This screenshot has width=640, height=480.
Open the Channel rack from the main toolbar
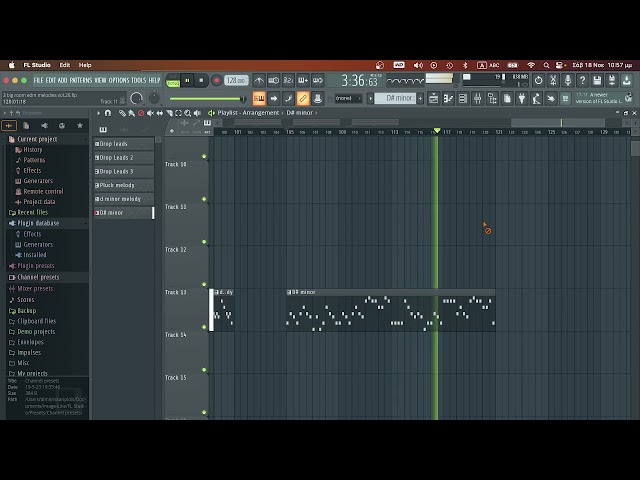[463, 98]
